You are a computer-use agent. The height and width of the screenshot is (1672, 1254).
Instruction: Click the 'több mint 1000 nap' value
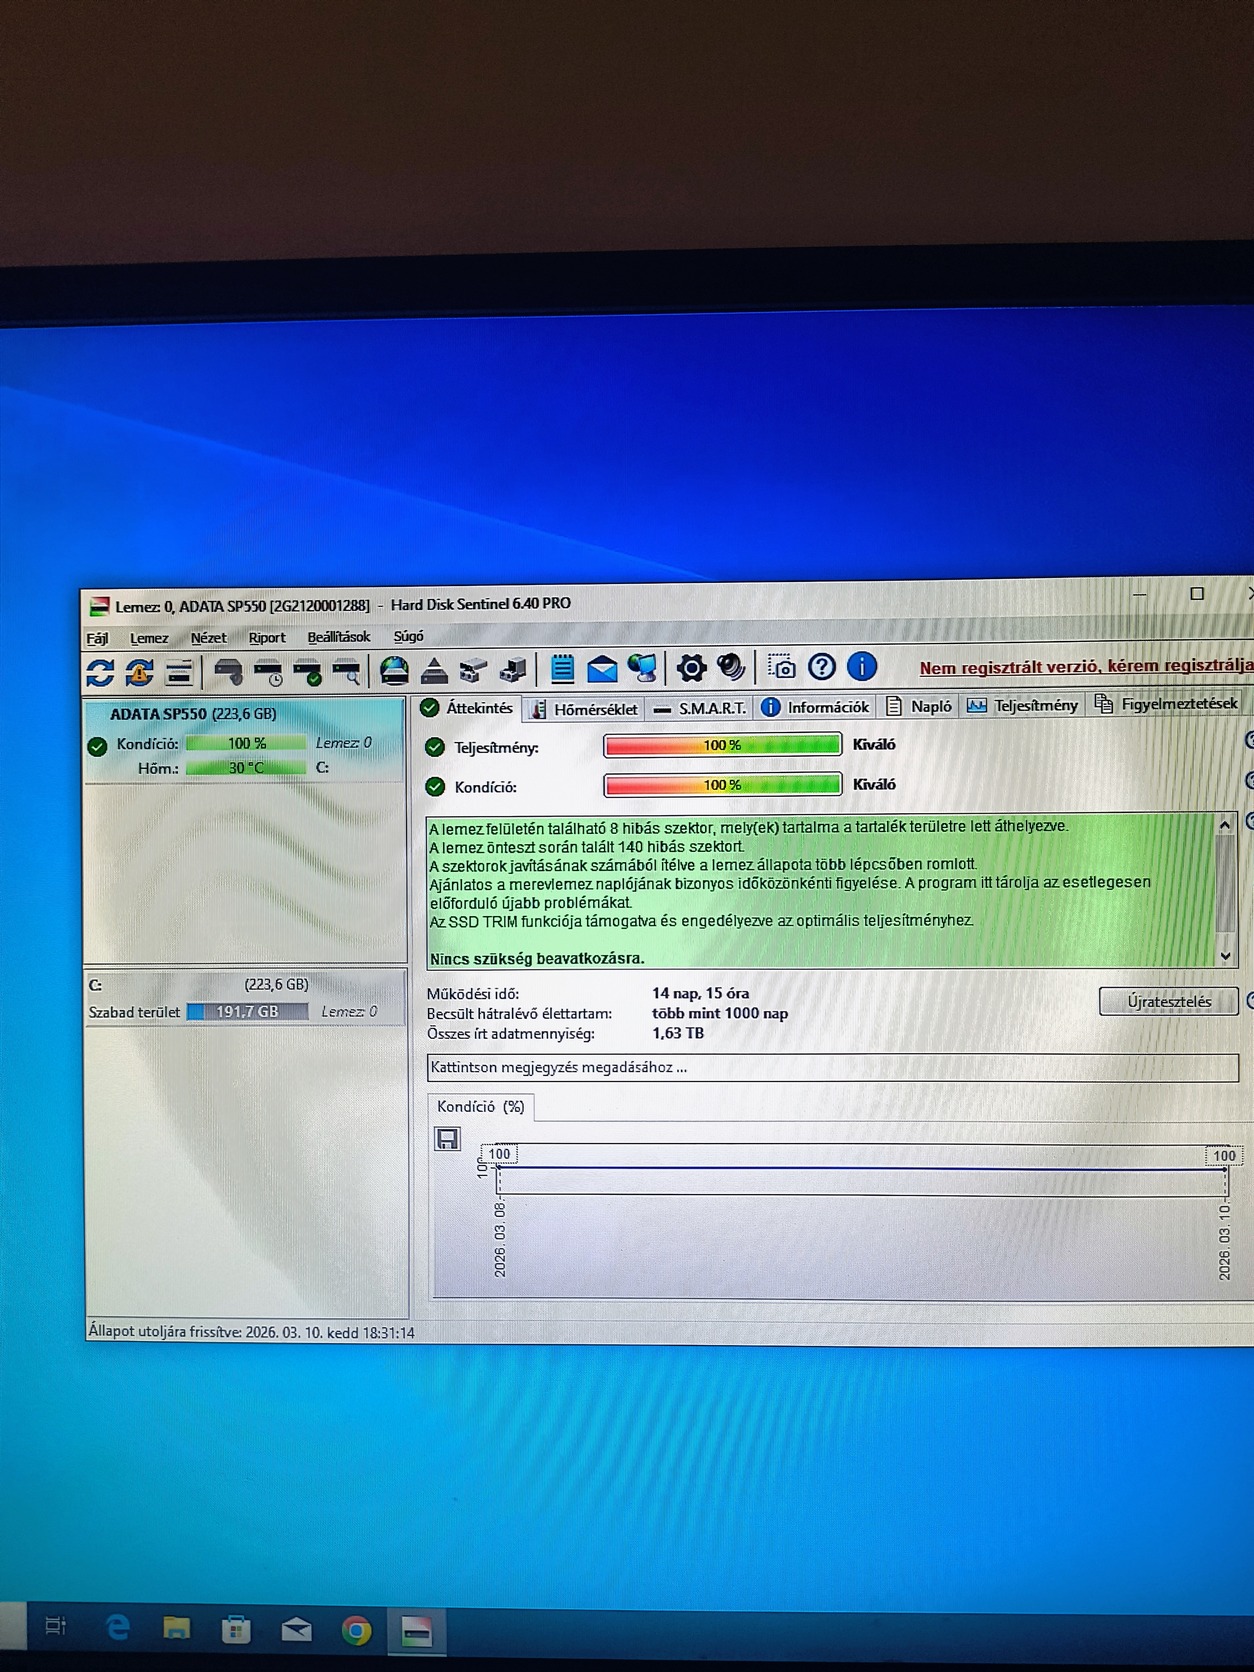tap(720, 1013)
